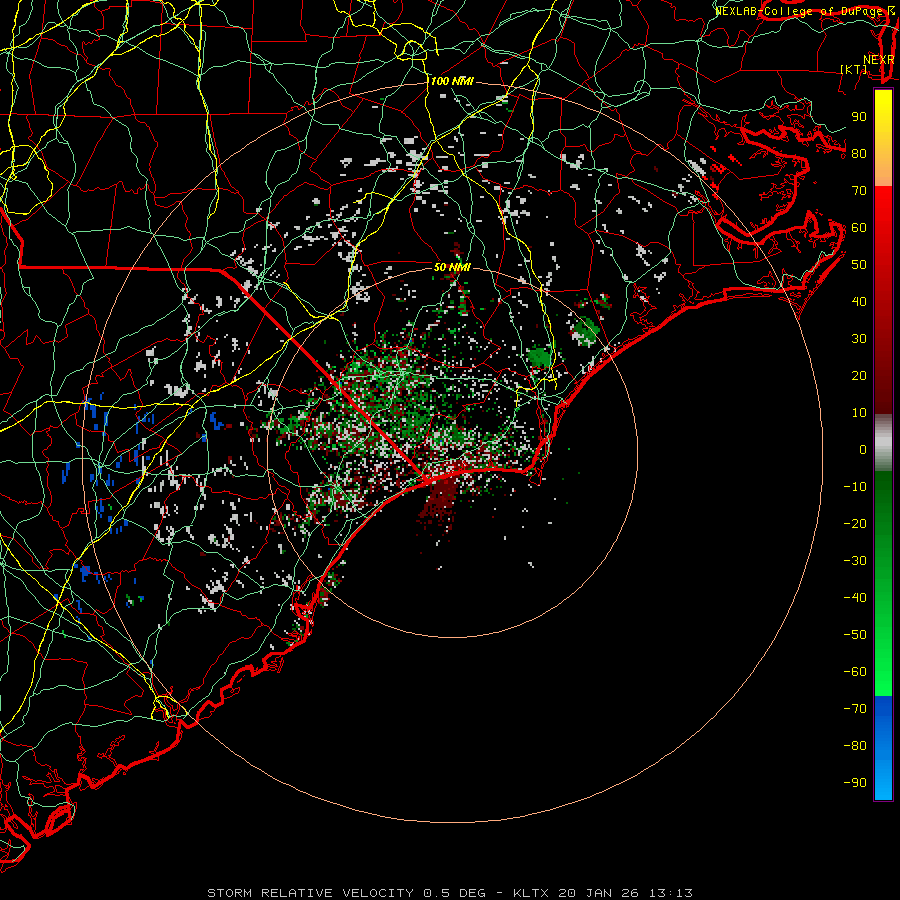Click the -30 value on the velocity scale
Image resolution: width=900 pixels, height=900 pixels.
point(855,561)
